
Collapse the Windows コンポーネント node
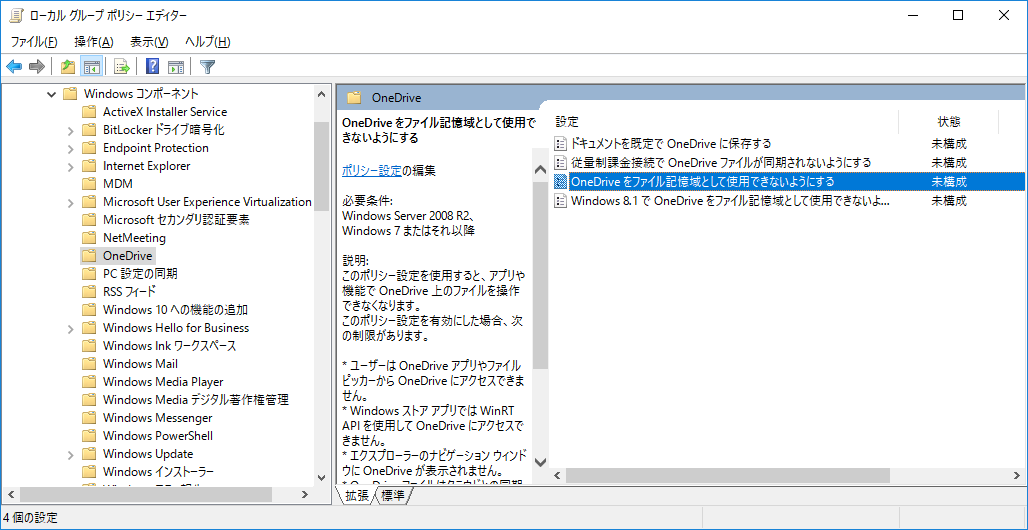click(x=52, y=94)
